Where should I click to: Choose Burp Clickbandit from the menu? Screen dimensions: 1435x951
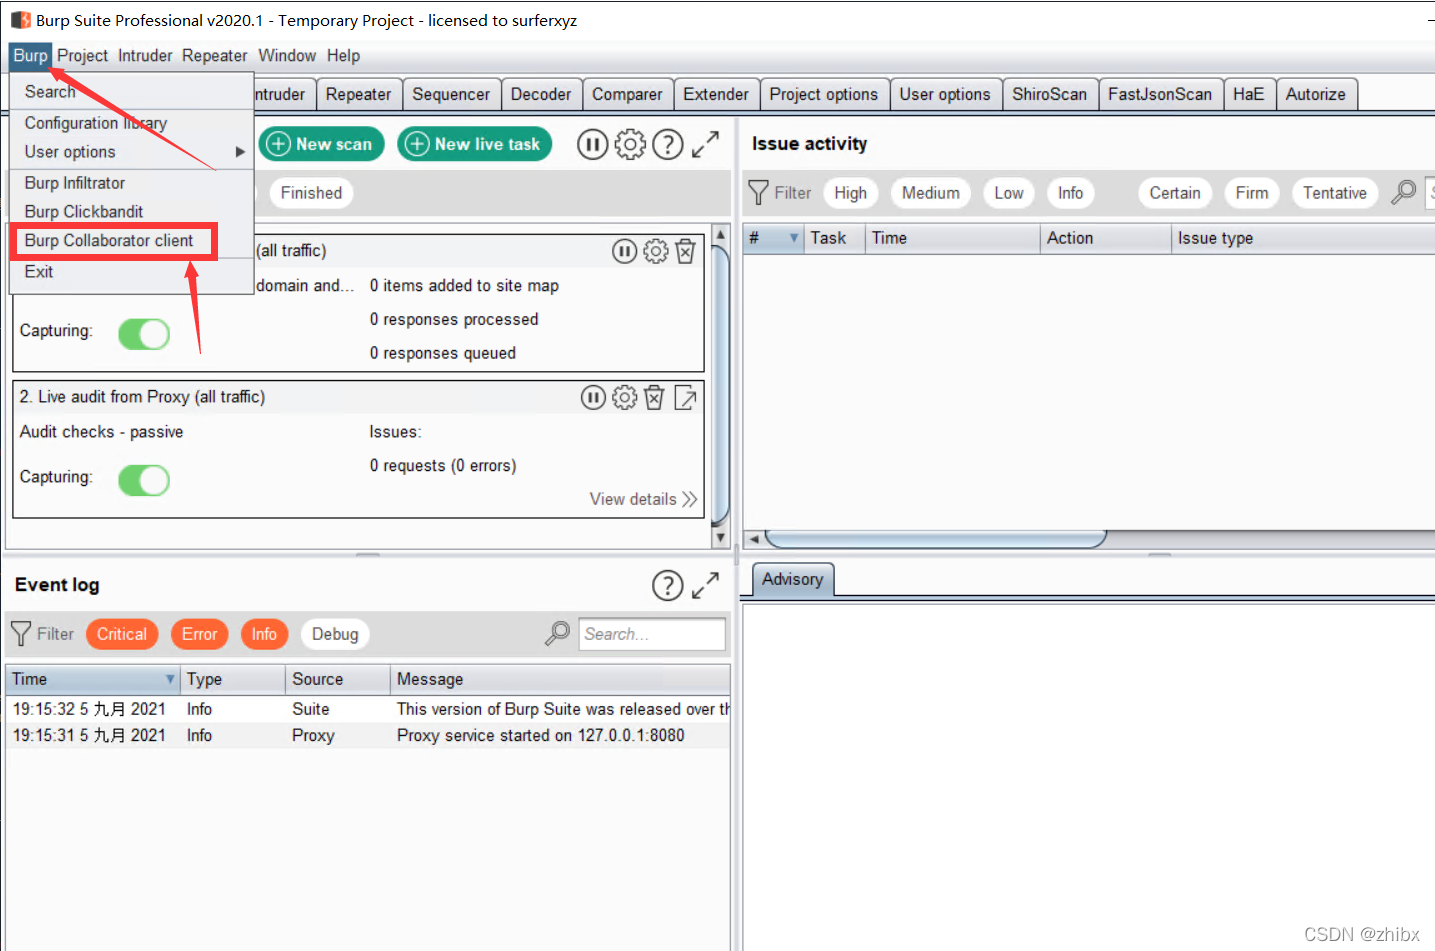tap(131, 212)
